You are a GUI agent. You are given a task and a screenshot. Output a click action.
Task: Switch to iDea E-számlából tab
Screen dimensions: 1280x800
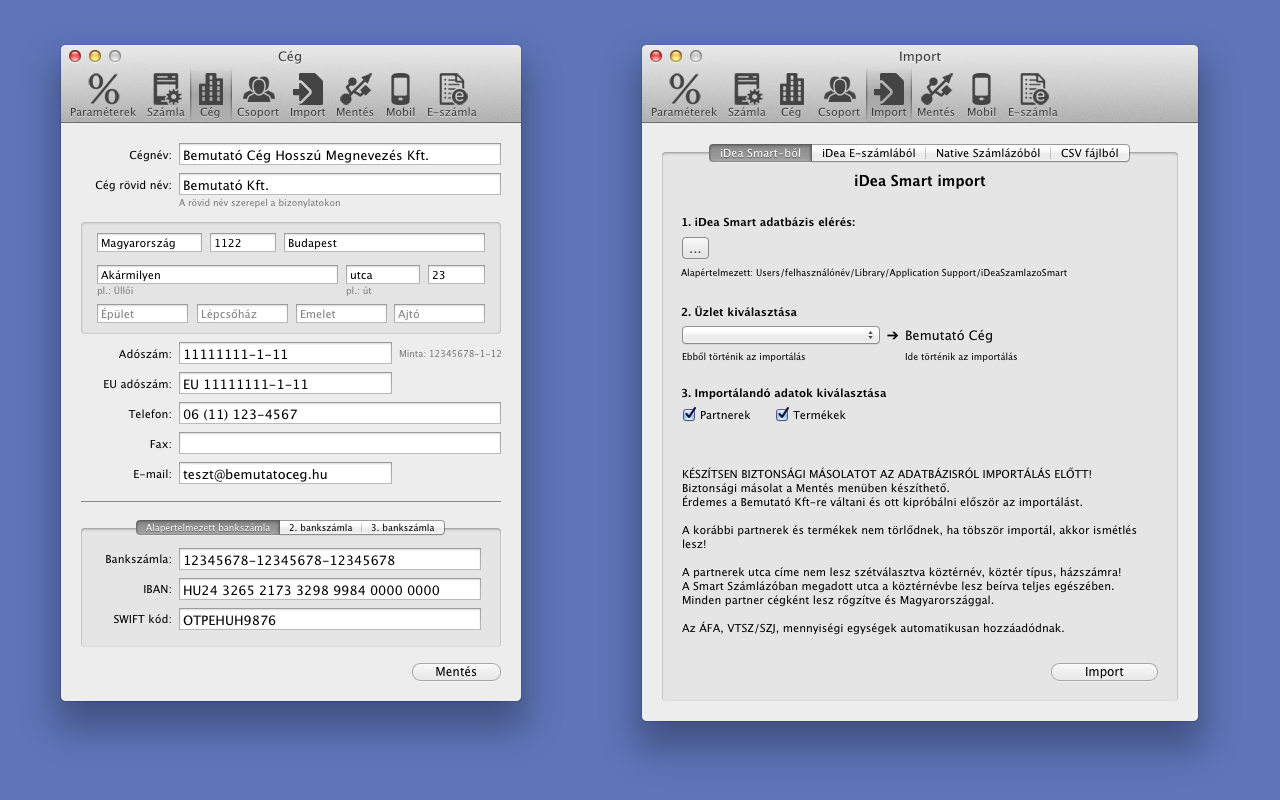(x=868, y=153)
